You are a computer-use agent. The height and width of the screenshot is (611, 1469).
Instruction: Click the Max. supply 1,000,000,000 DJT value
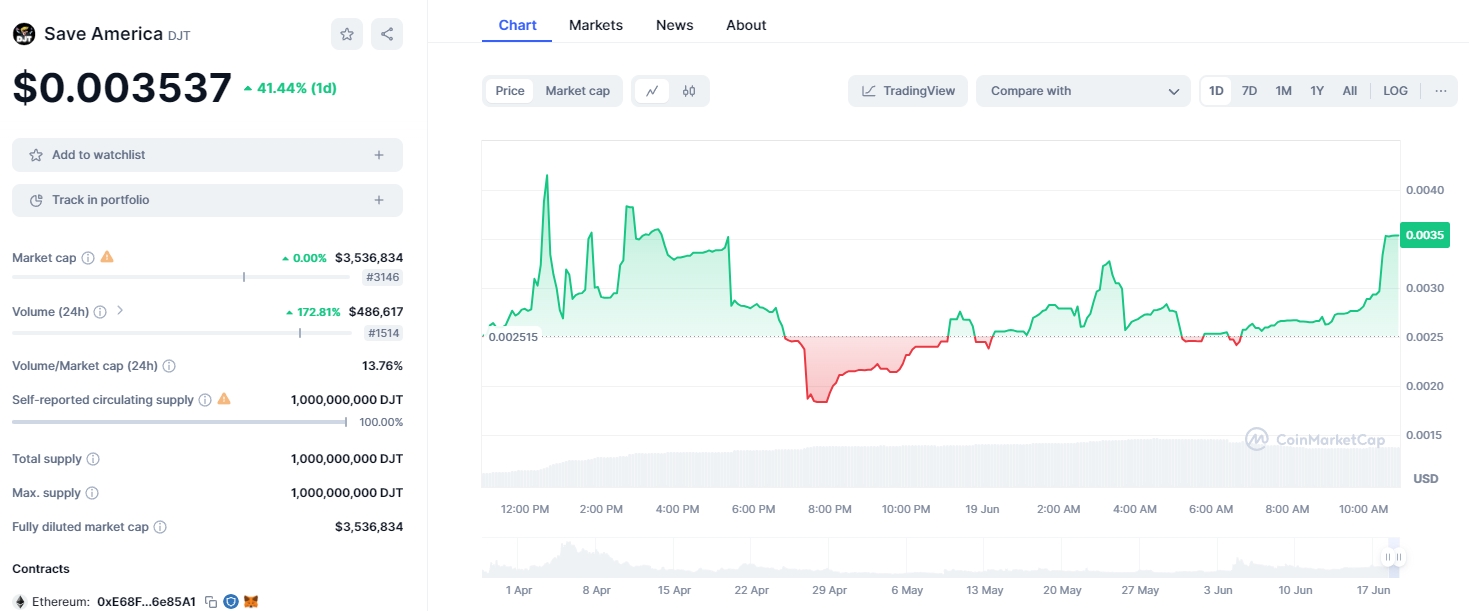347,493
